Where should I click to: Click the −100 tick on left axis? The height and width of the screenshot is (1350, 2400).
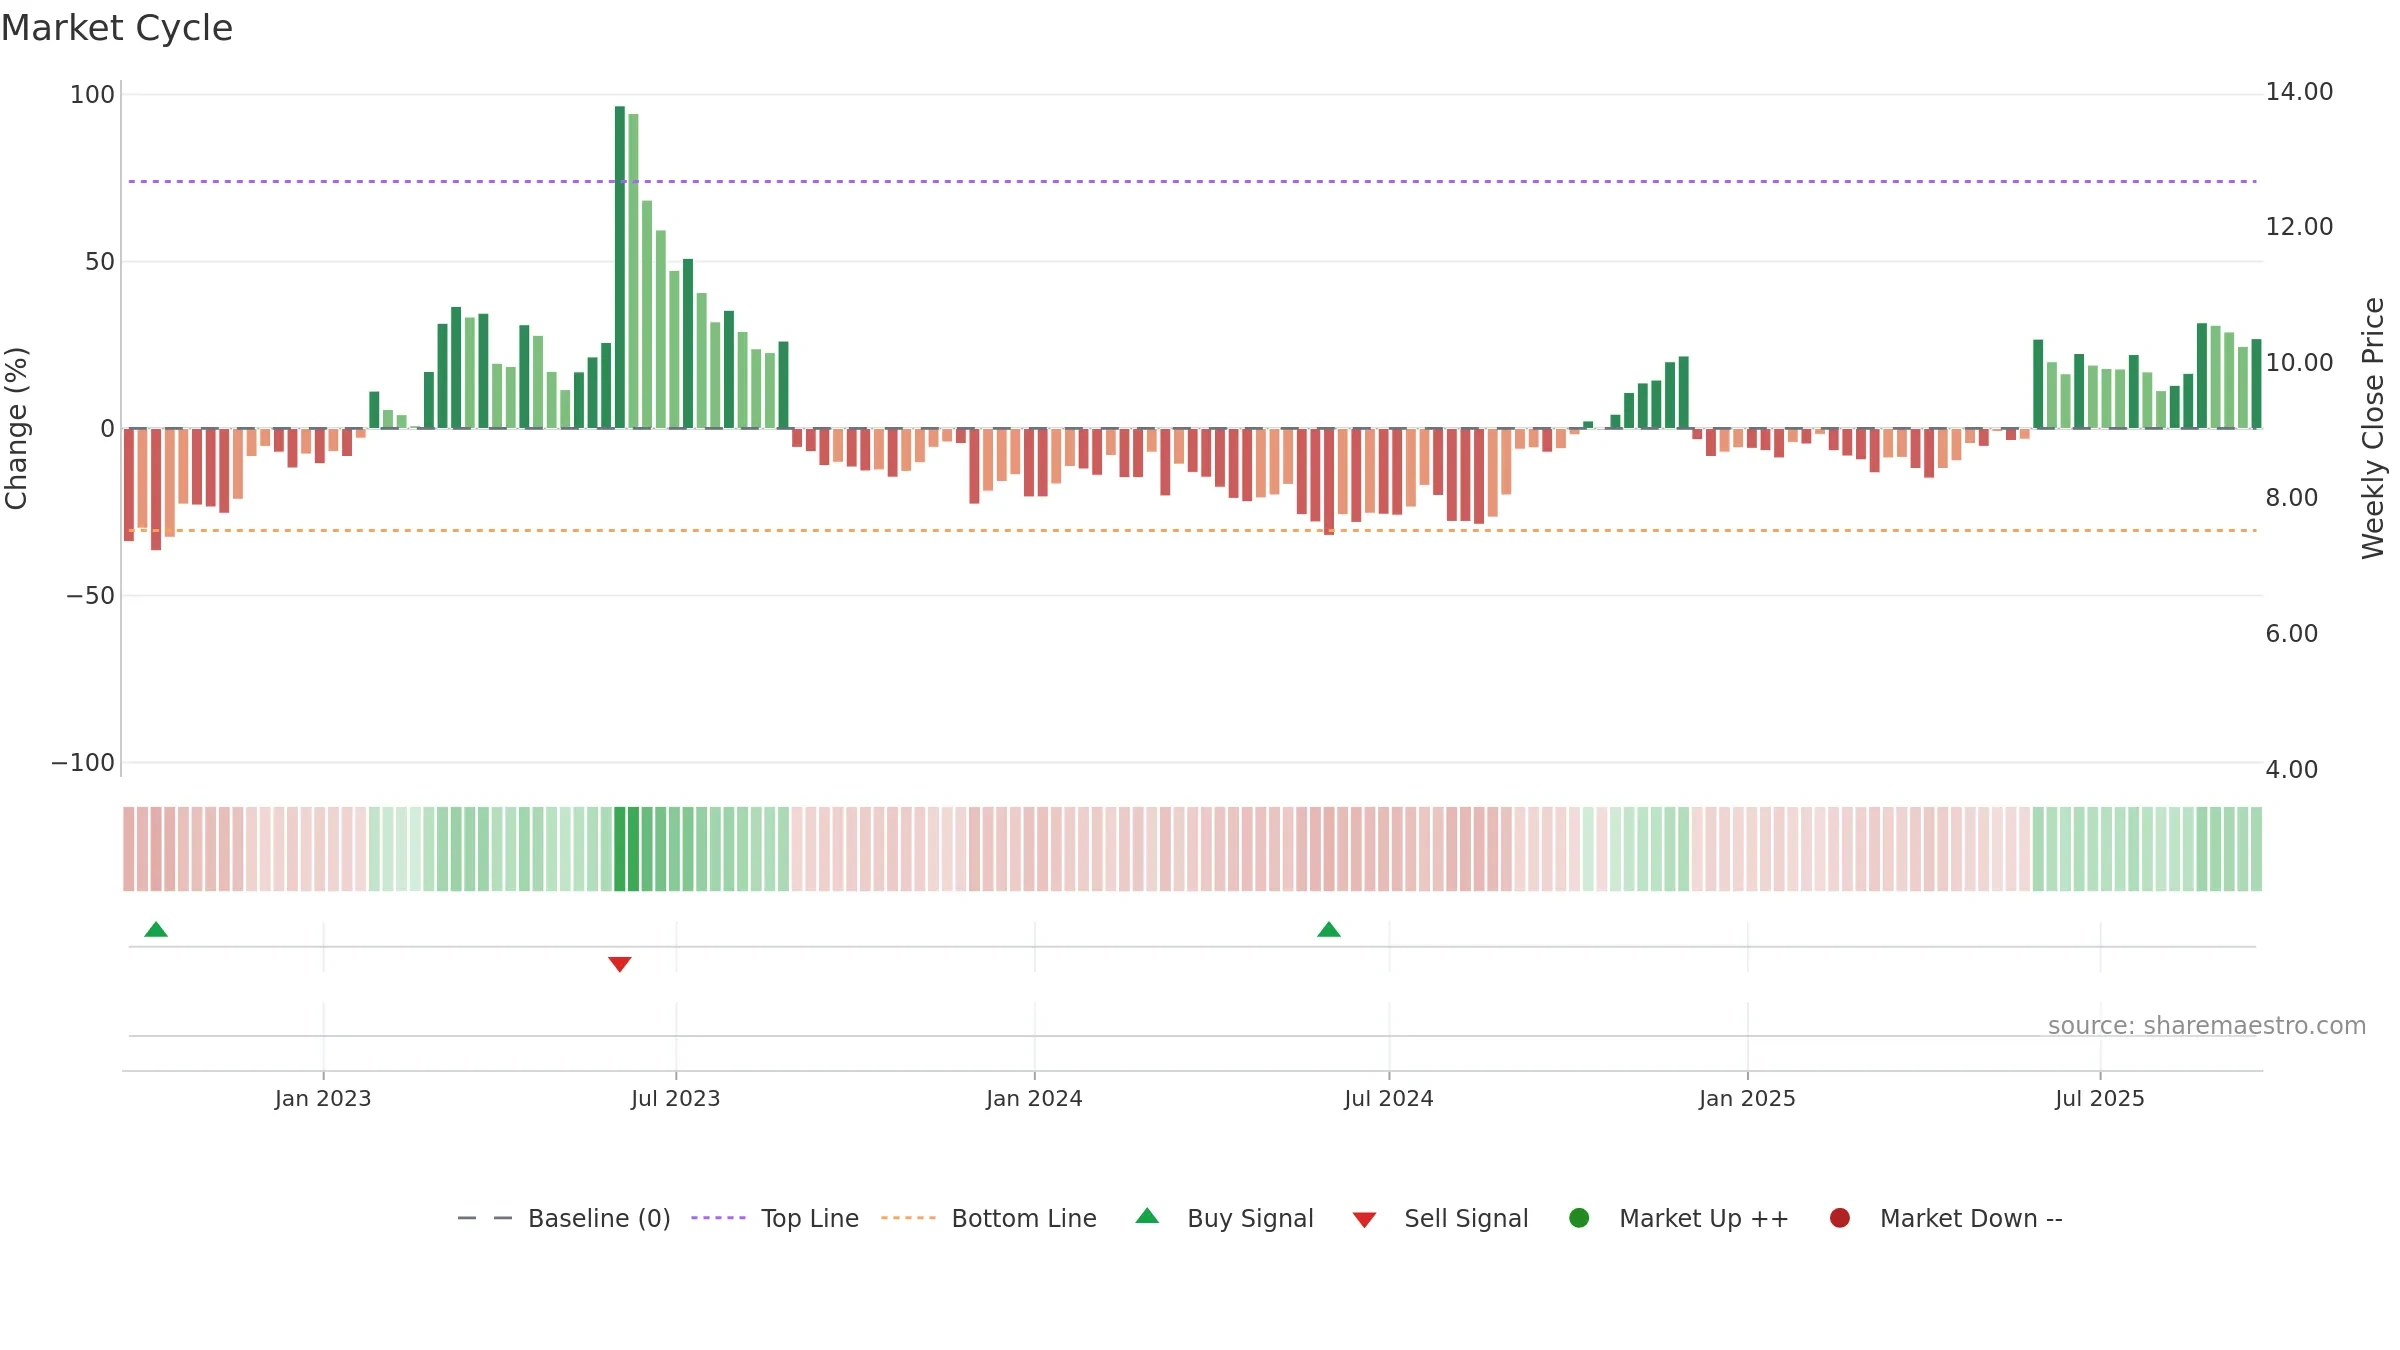[x=83, y=763]
